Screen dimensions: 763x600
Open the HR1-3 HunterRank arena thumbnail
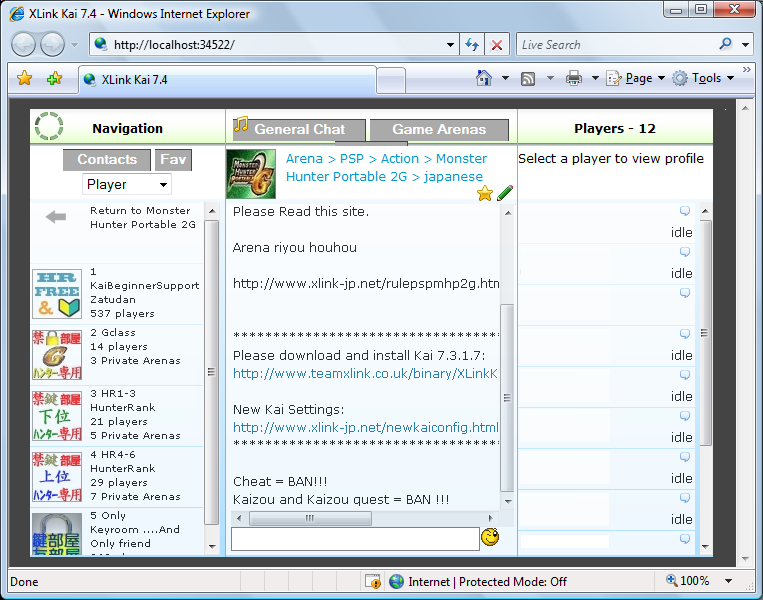57,416
